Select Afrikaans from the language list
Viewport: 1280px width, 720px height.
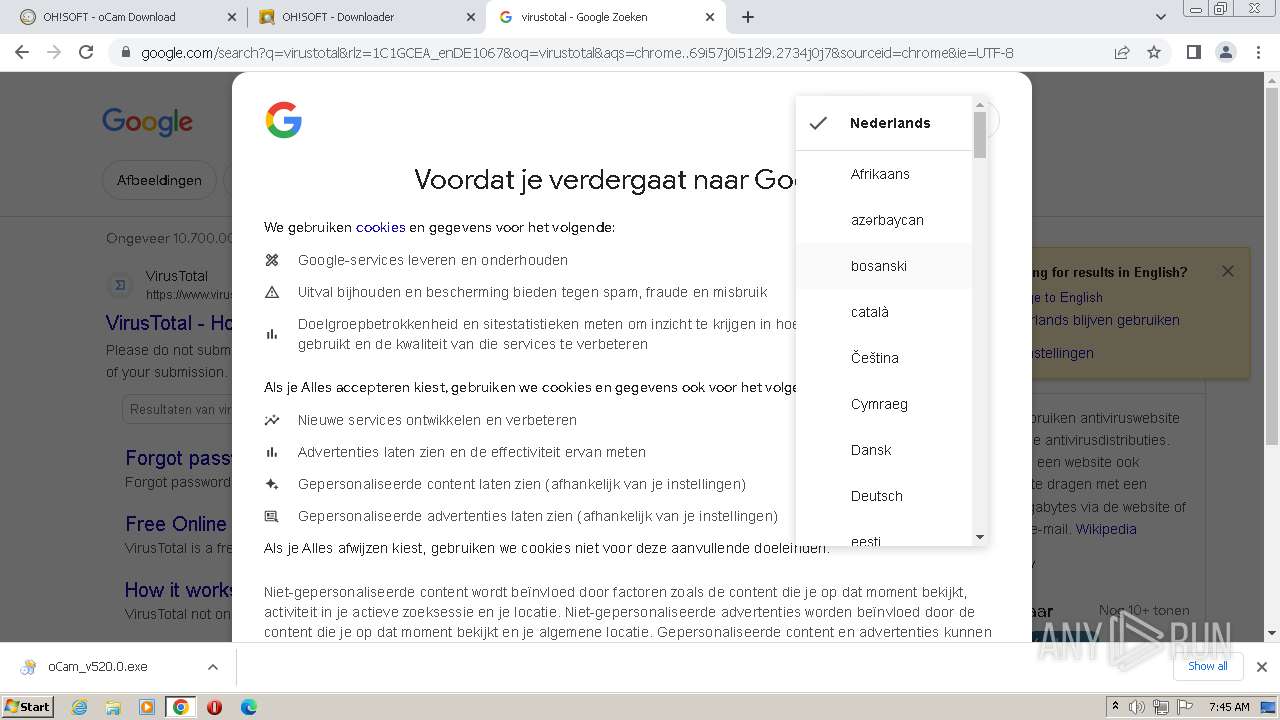(884, 174)
